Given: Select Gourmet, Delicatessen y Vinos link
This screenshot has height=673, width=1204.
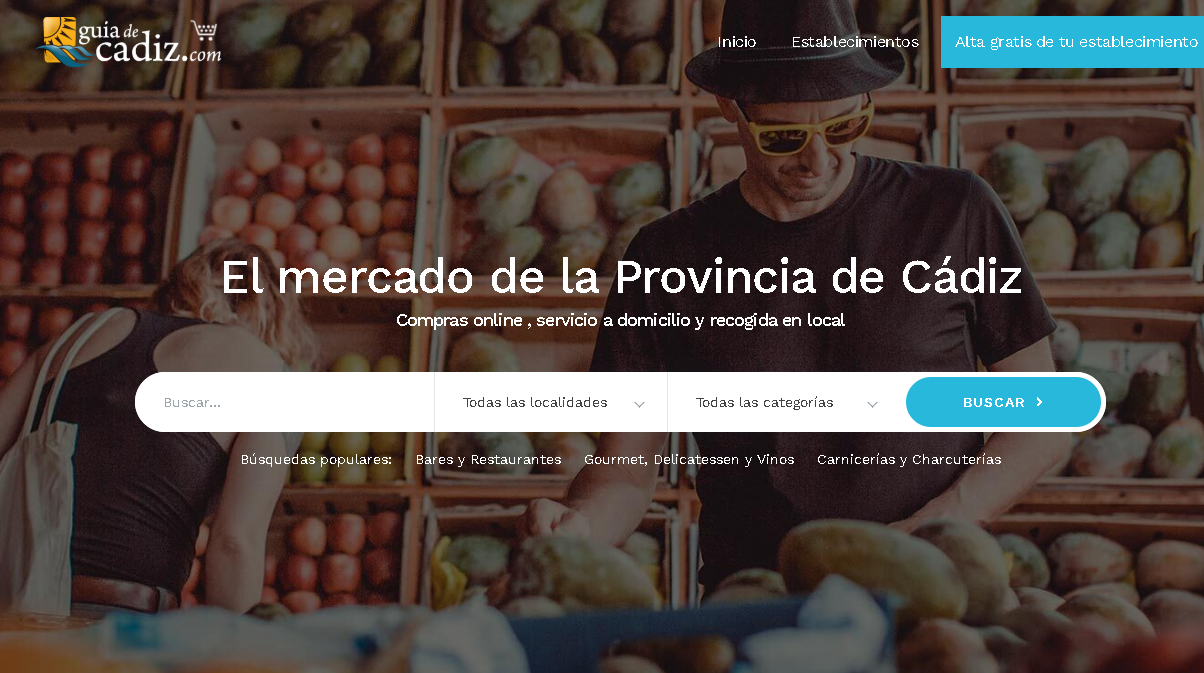Looking at the screenshot, I should [x=689, y=460].
